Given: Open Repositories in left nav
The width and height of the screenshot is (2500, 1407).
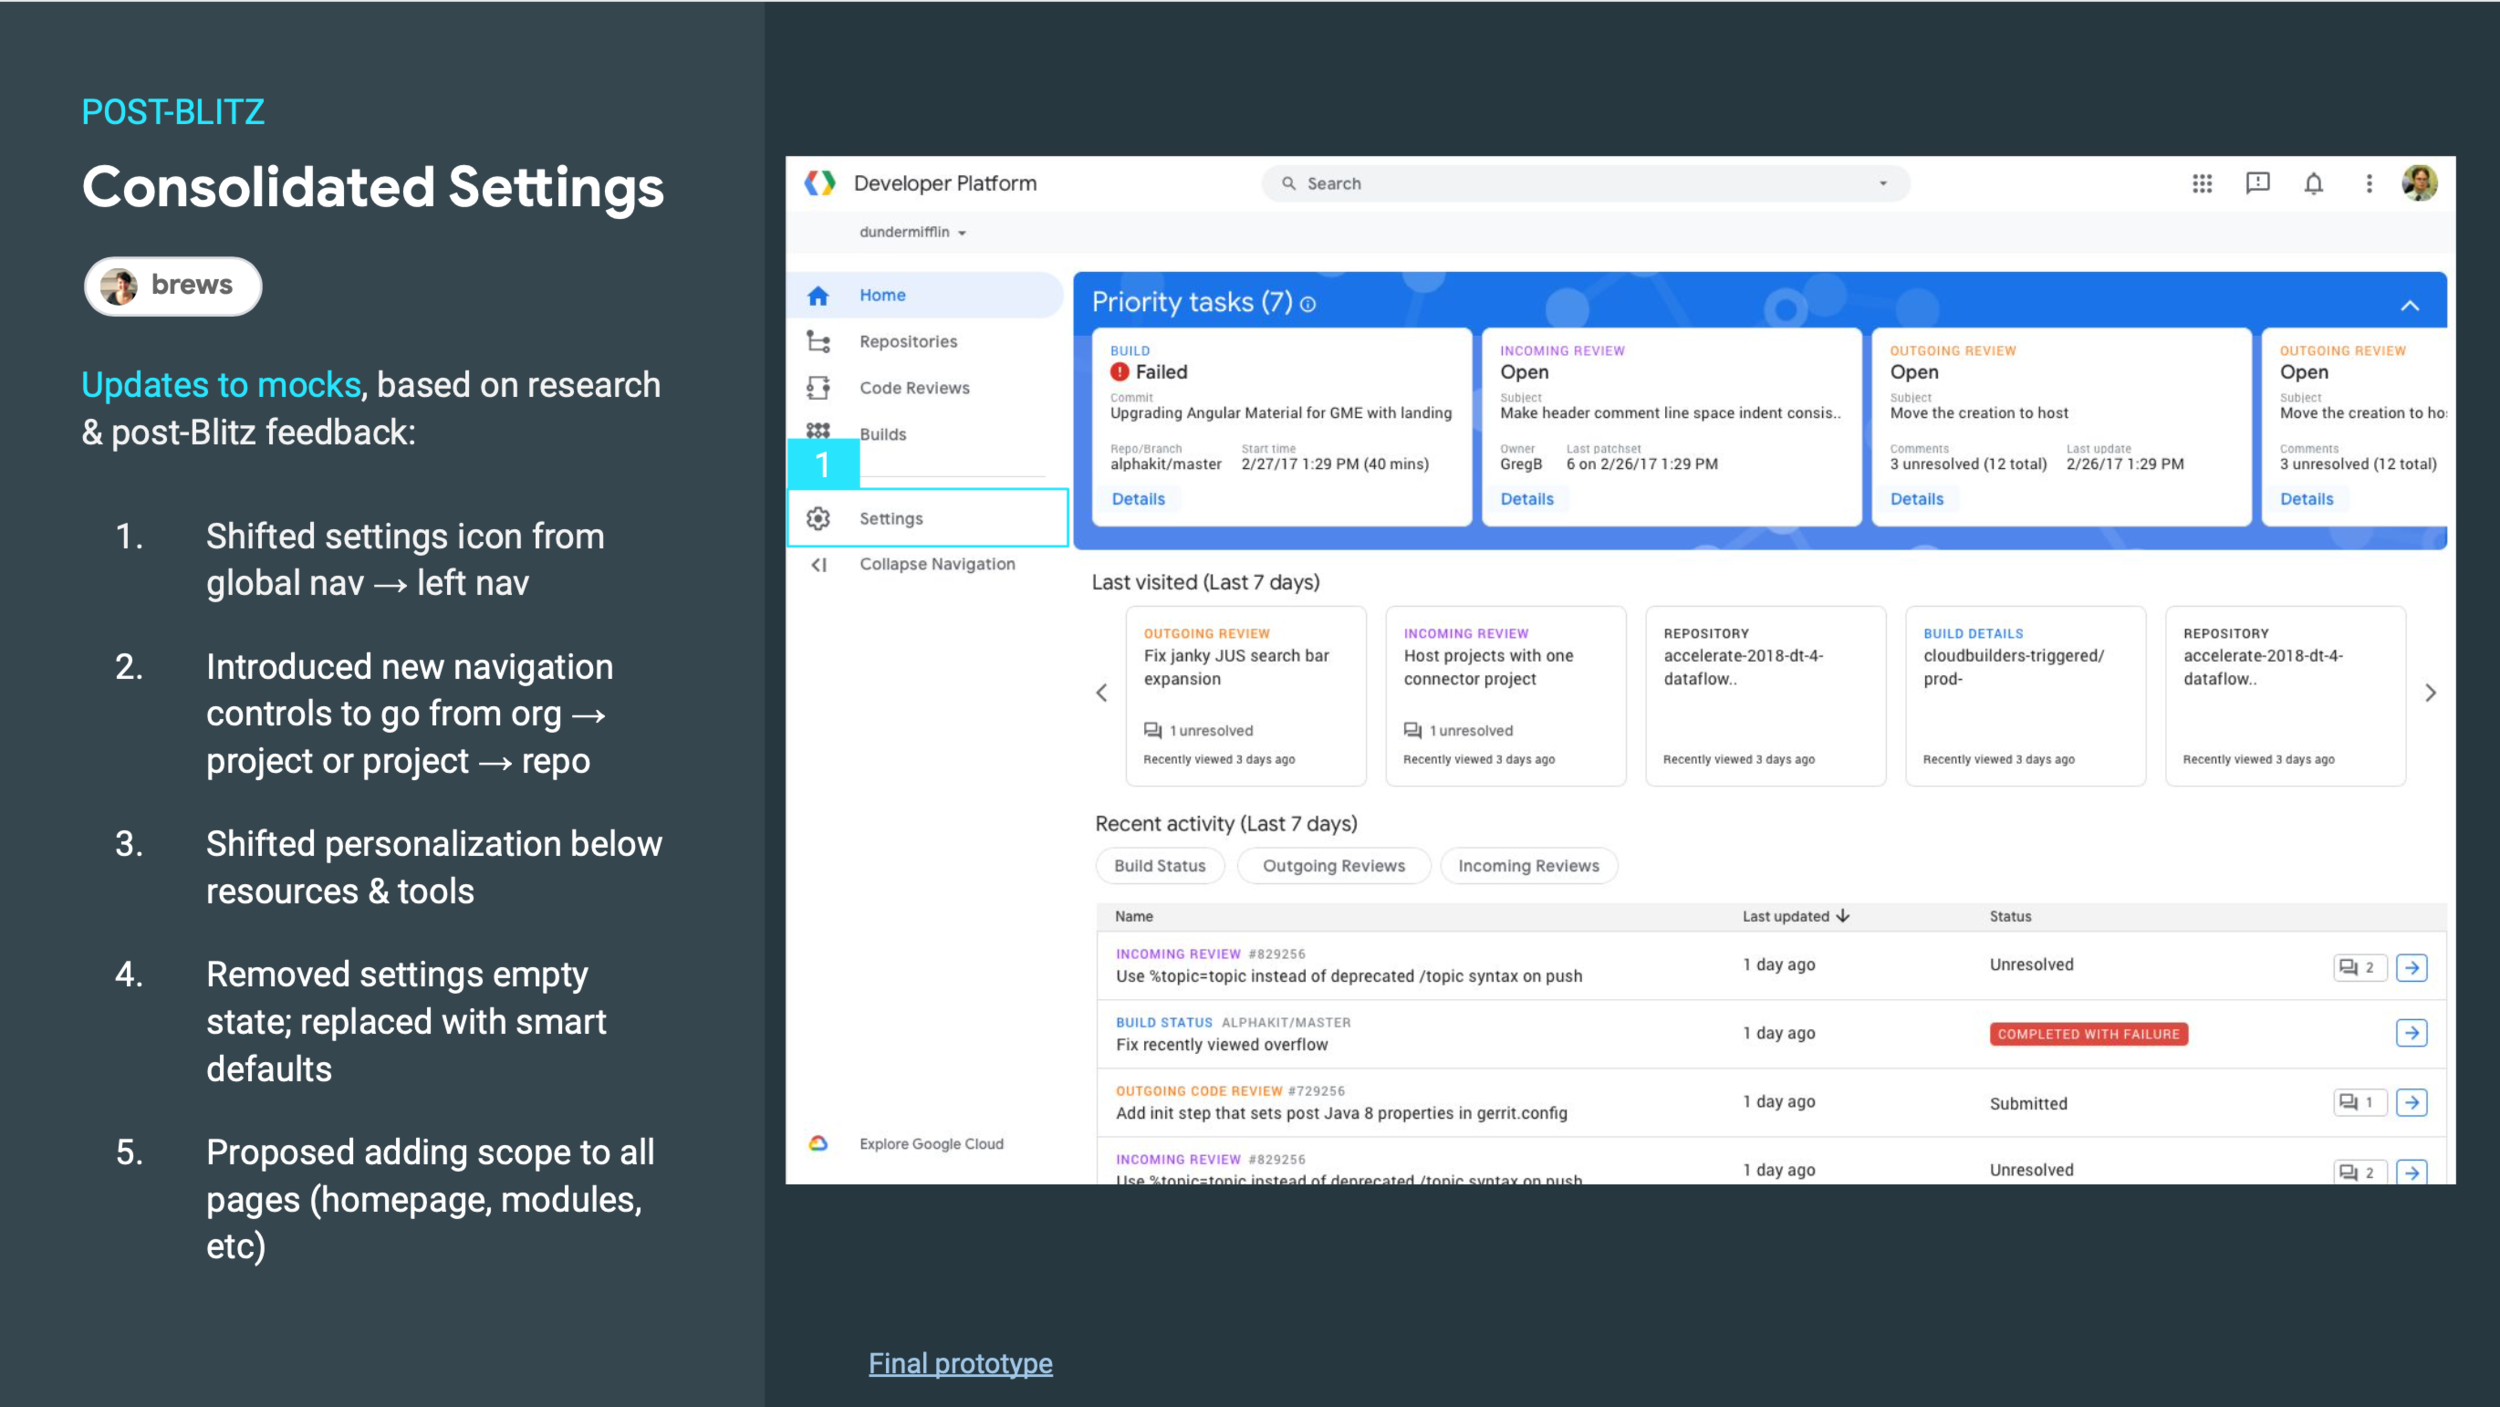Looking at the screenshot, I should point(907,341).
